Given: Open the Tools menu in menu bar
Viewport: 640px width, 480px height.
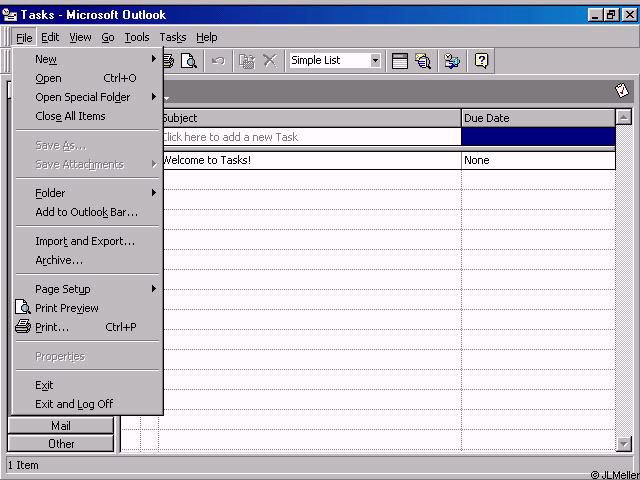Looking at the screenshot, I should pos(137,37).
